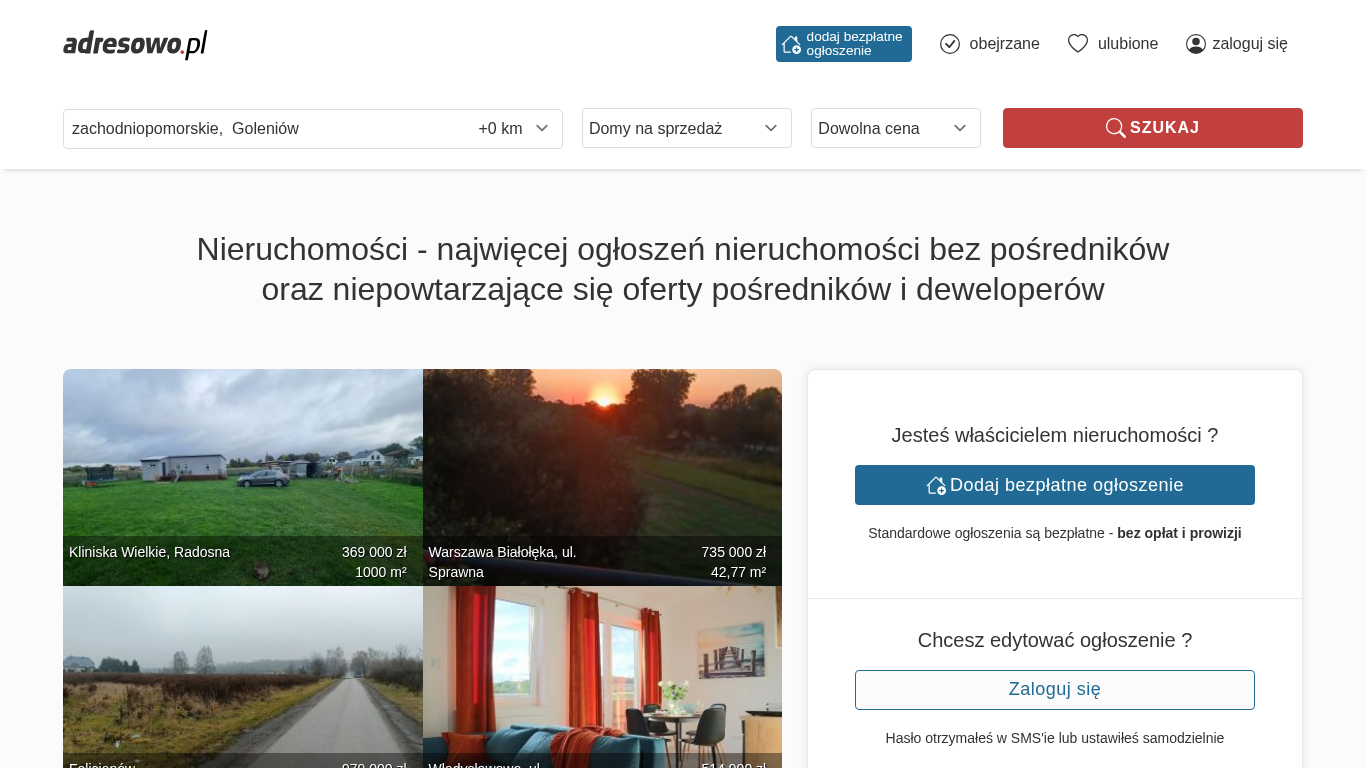Go to ulubione favorites
The width and height of the screenshot is (1366, 768).
(x=1127, y=44)
